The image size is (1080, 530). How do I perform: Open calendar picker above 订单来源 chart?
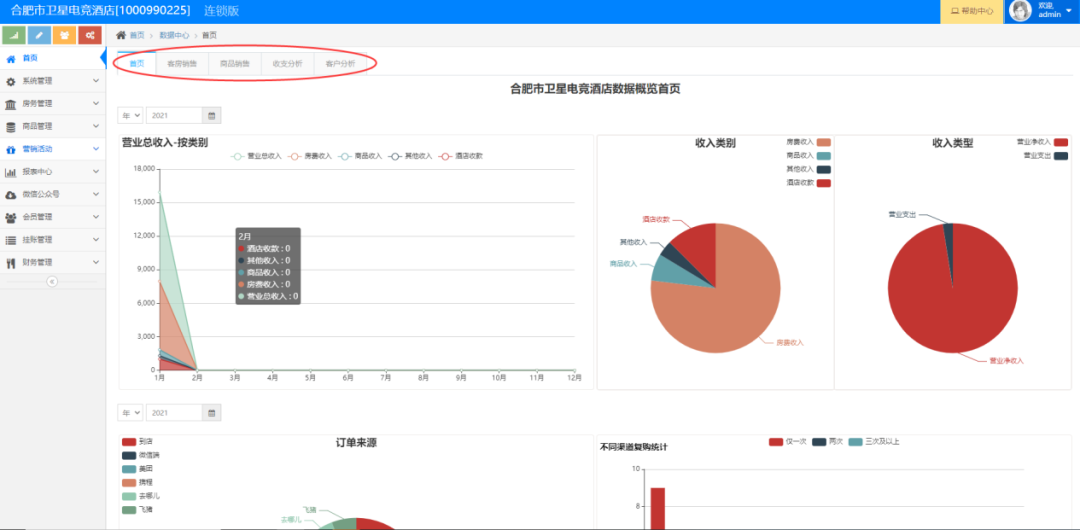[211, 413]
